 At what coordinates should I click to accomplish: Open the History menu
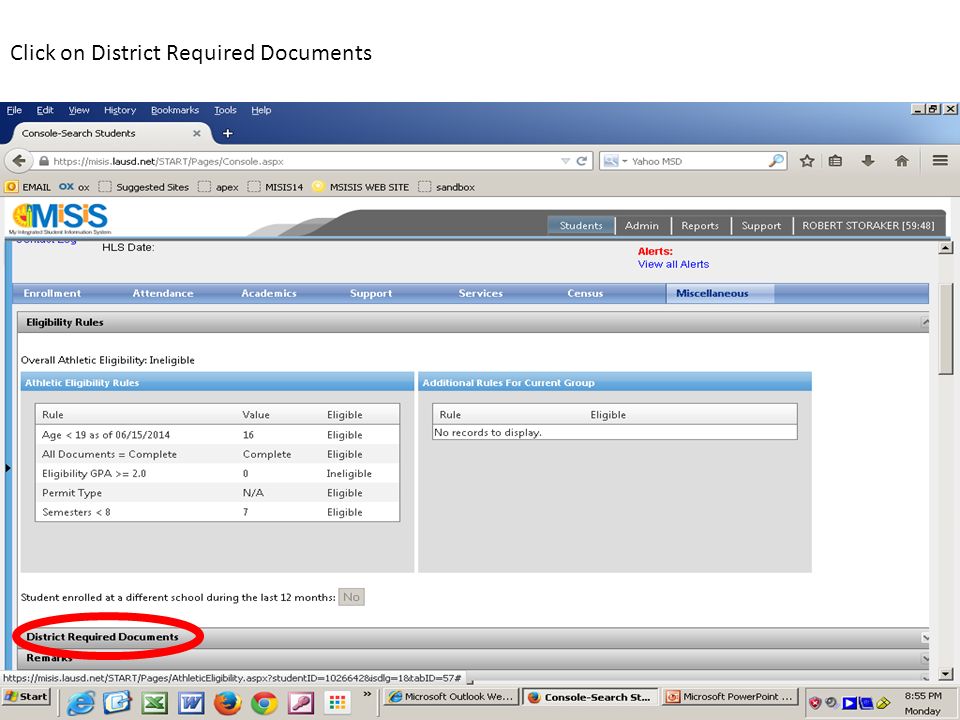tap(120, 110)
